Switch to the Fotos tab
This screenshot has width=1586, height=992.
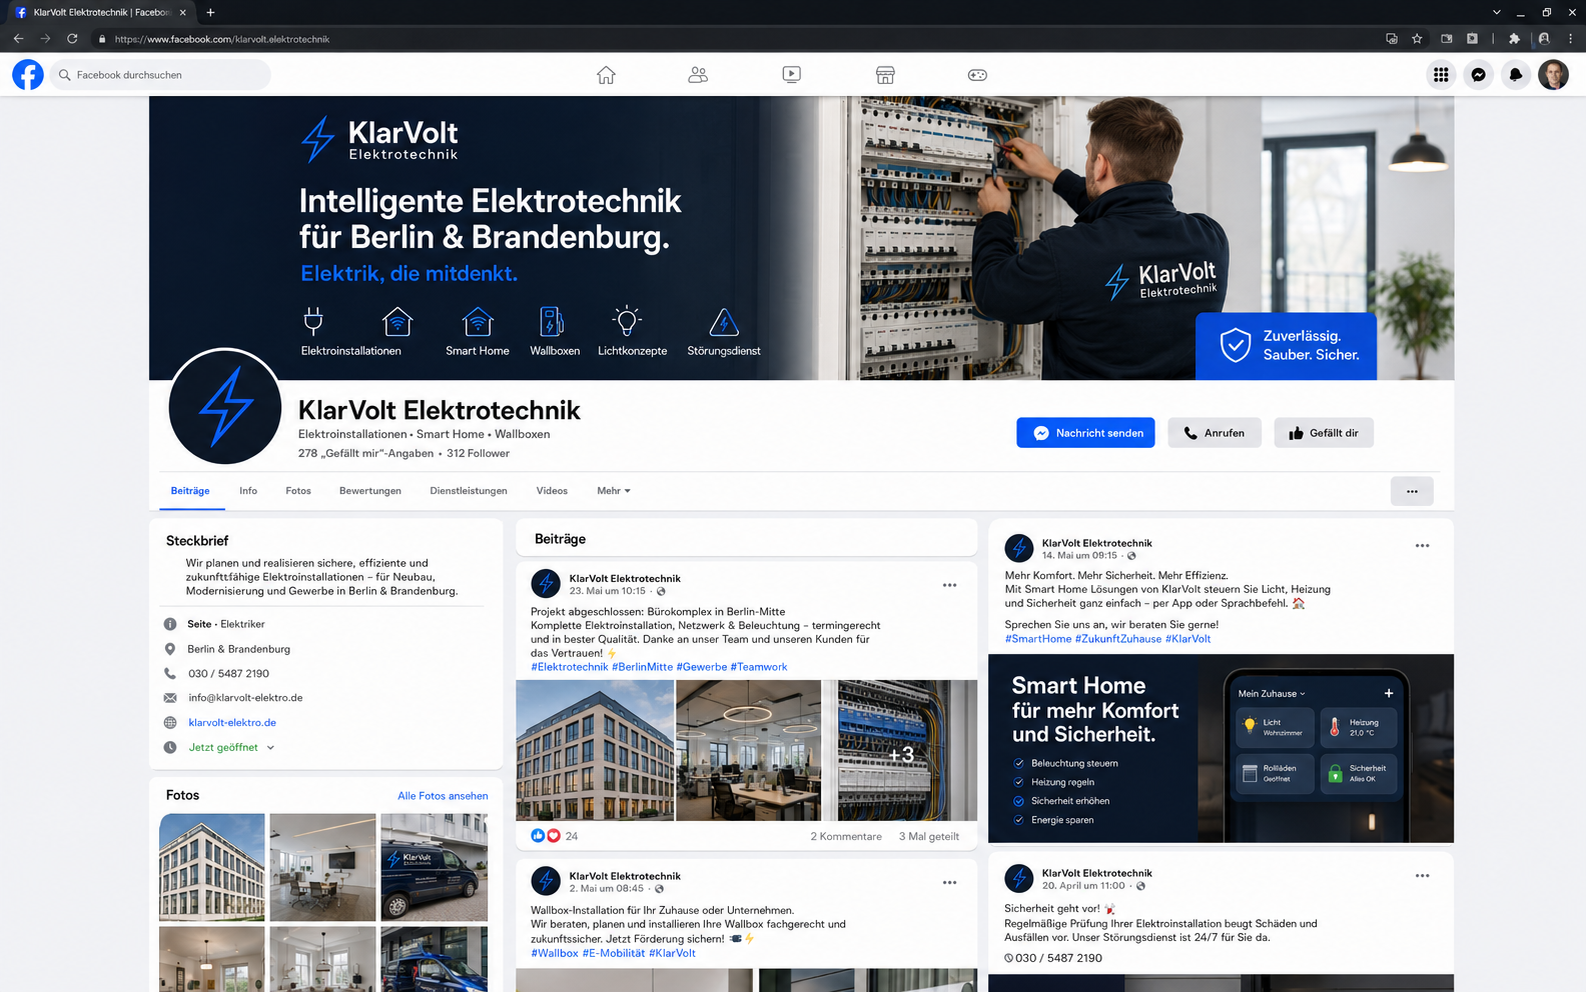(x=298, y=491)
